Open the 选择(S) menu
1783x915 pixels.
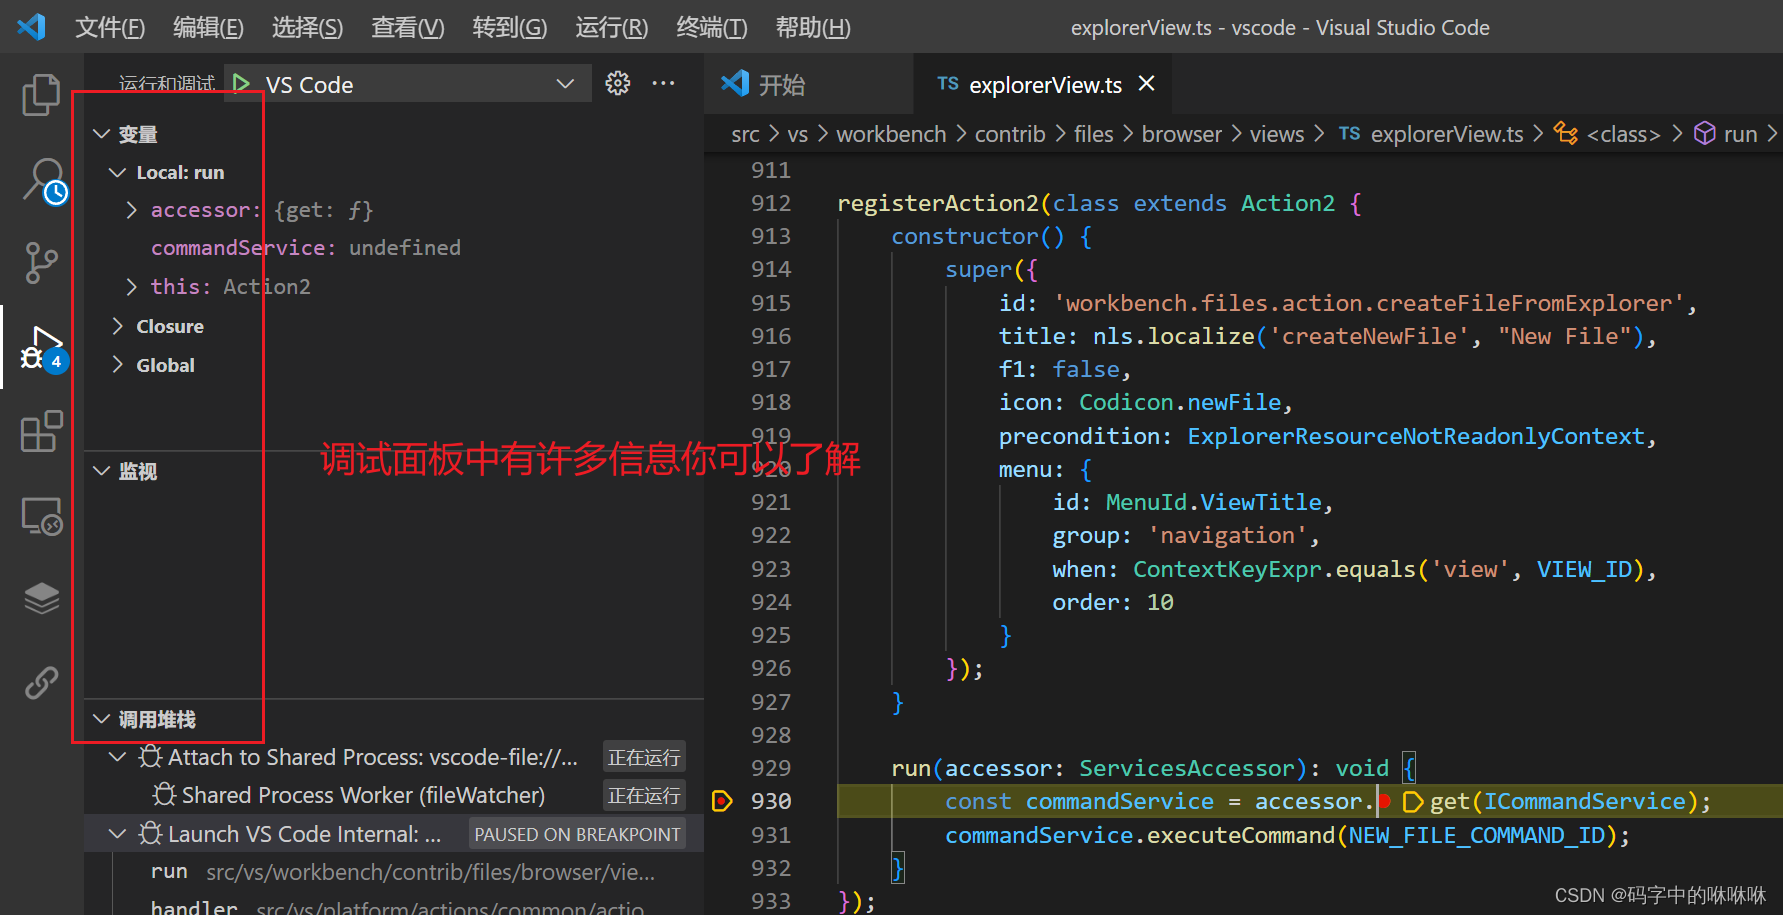click(307, 27)
